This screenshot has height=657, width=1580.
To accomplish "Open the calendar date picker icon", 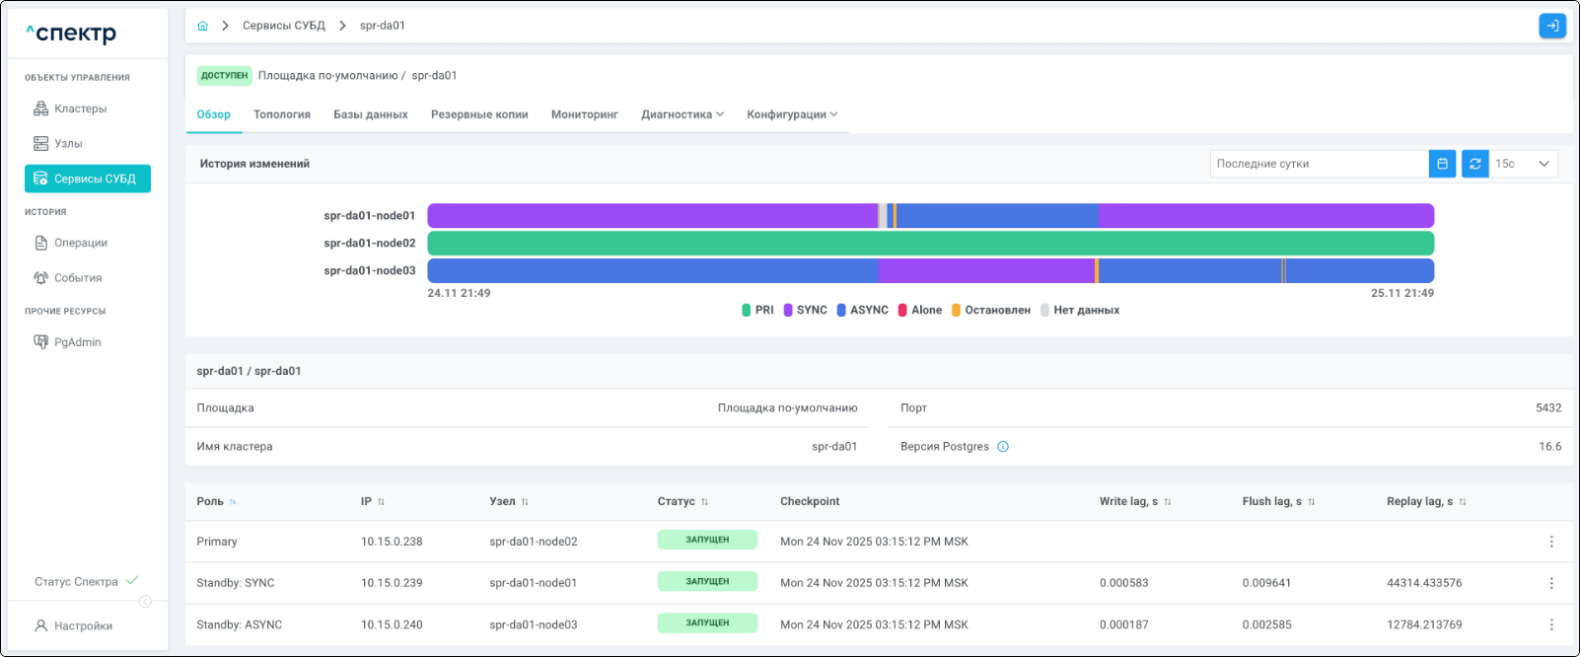I will 1441,164.
